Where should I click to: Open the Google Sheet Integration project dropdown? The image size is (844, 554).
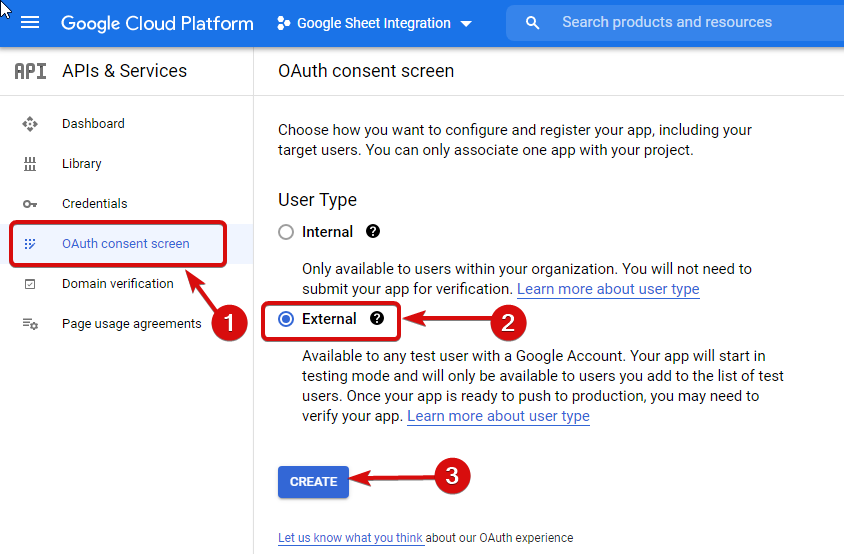(374, 23)
